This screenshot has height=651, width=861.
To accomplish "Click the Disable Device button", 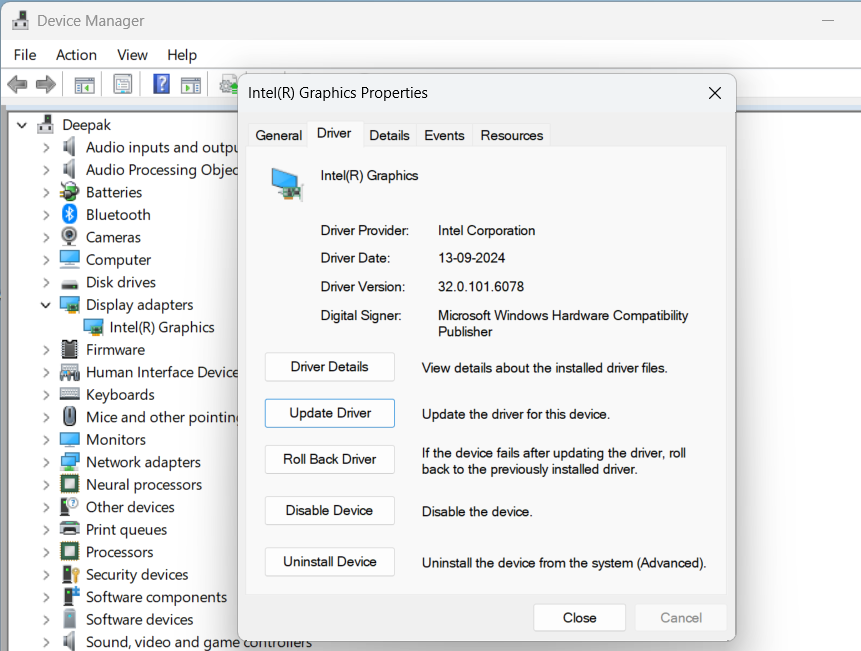I will tap(329, 510).
